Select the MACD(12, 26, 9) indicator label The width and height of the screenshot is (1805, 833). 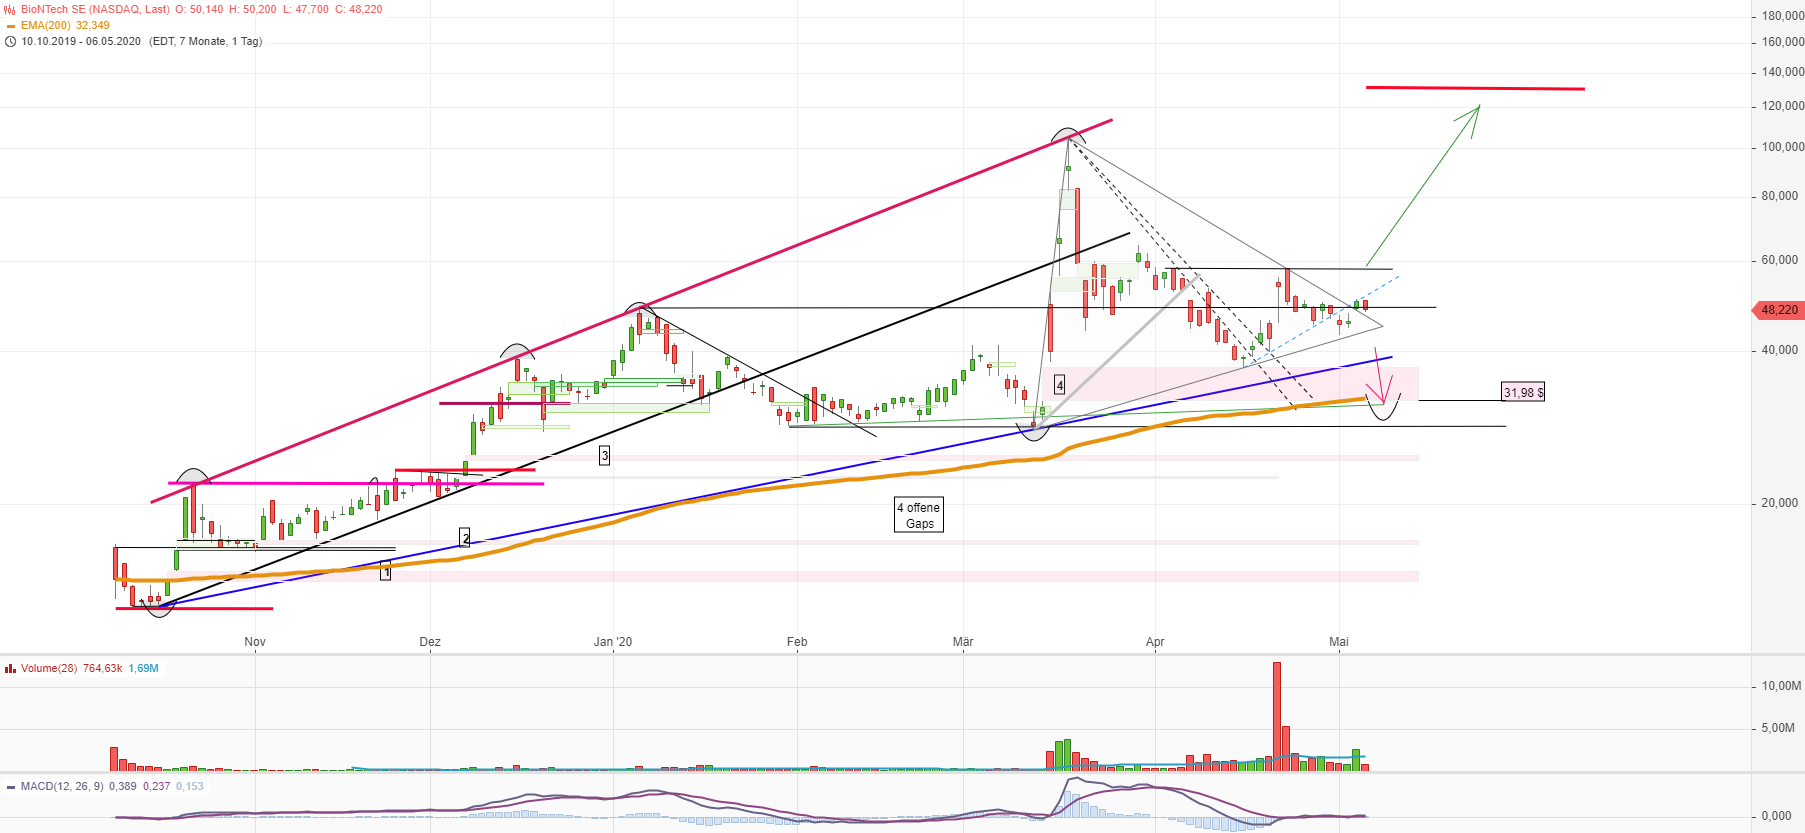tap(62, 787)
